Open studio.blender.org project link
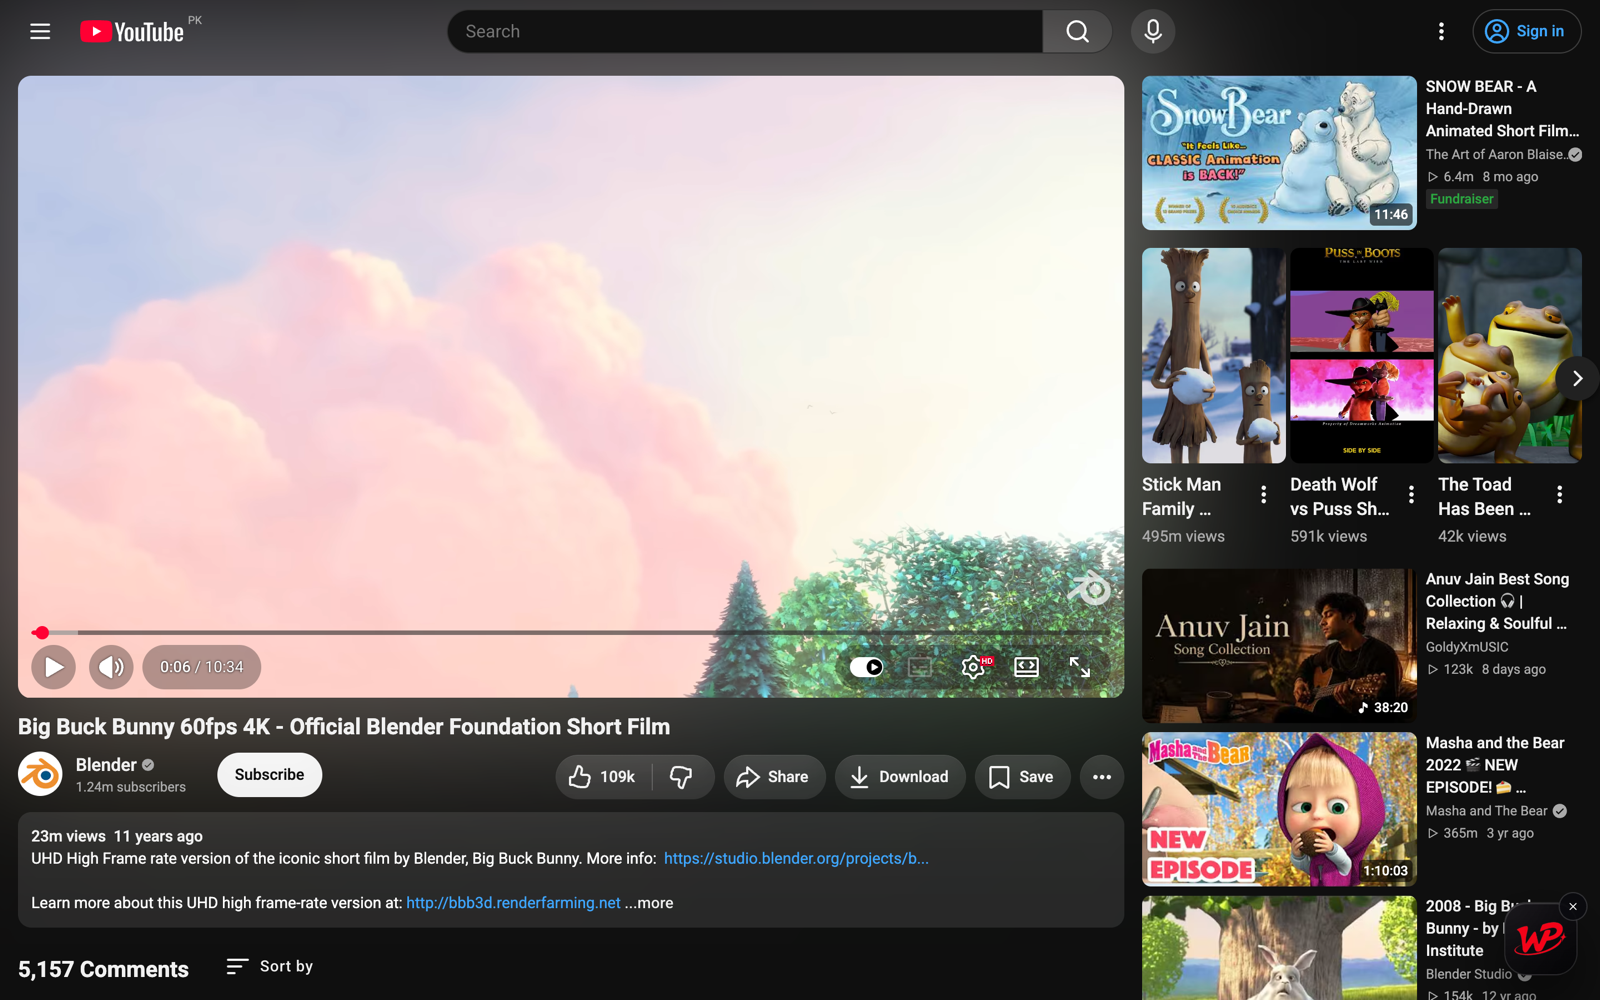The image size is (1600, 1000). pyautogui.click(x=796, y=859)
